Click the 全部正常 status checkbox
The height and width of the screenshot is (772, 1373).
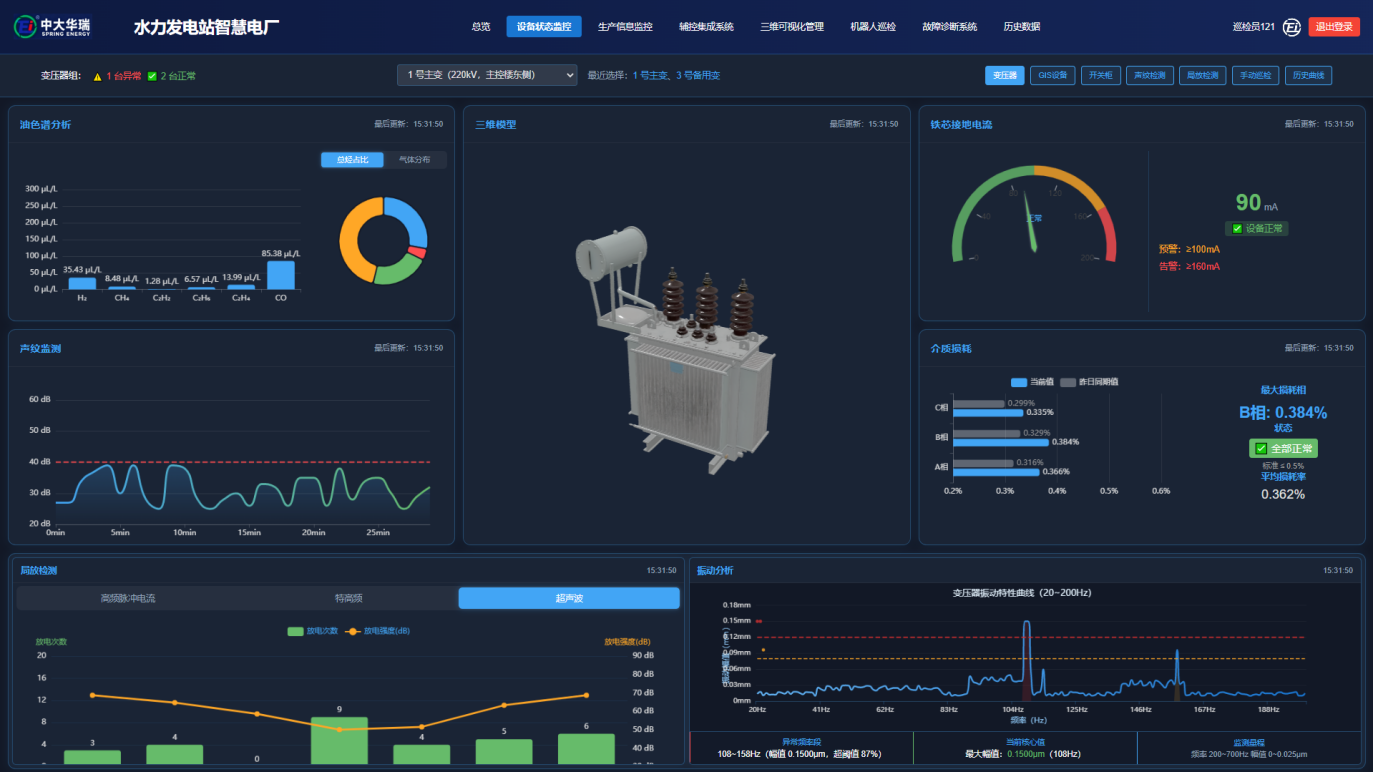pyautogui.click(x=1261, y=449)
